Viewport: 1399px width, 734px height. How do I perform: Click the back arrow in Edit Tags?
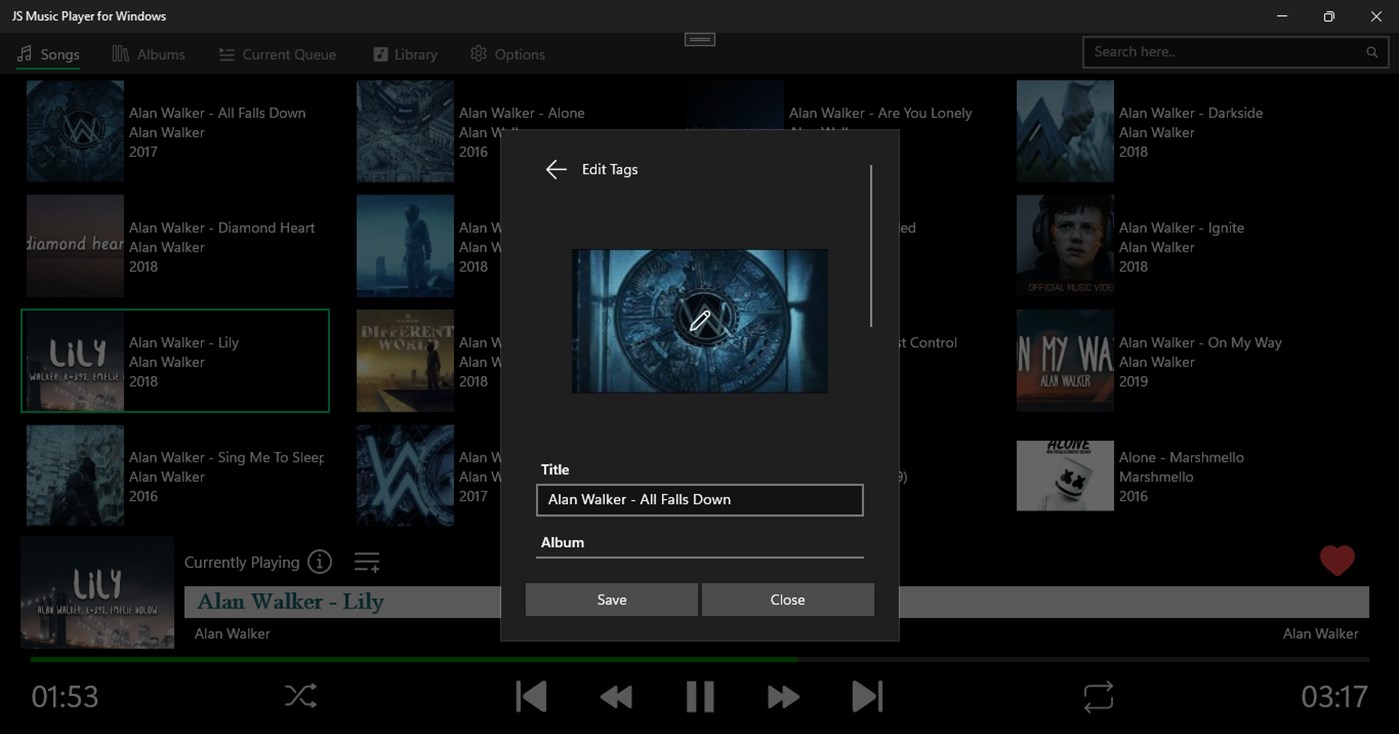(x=556, y=169)
